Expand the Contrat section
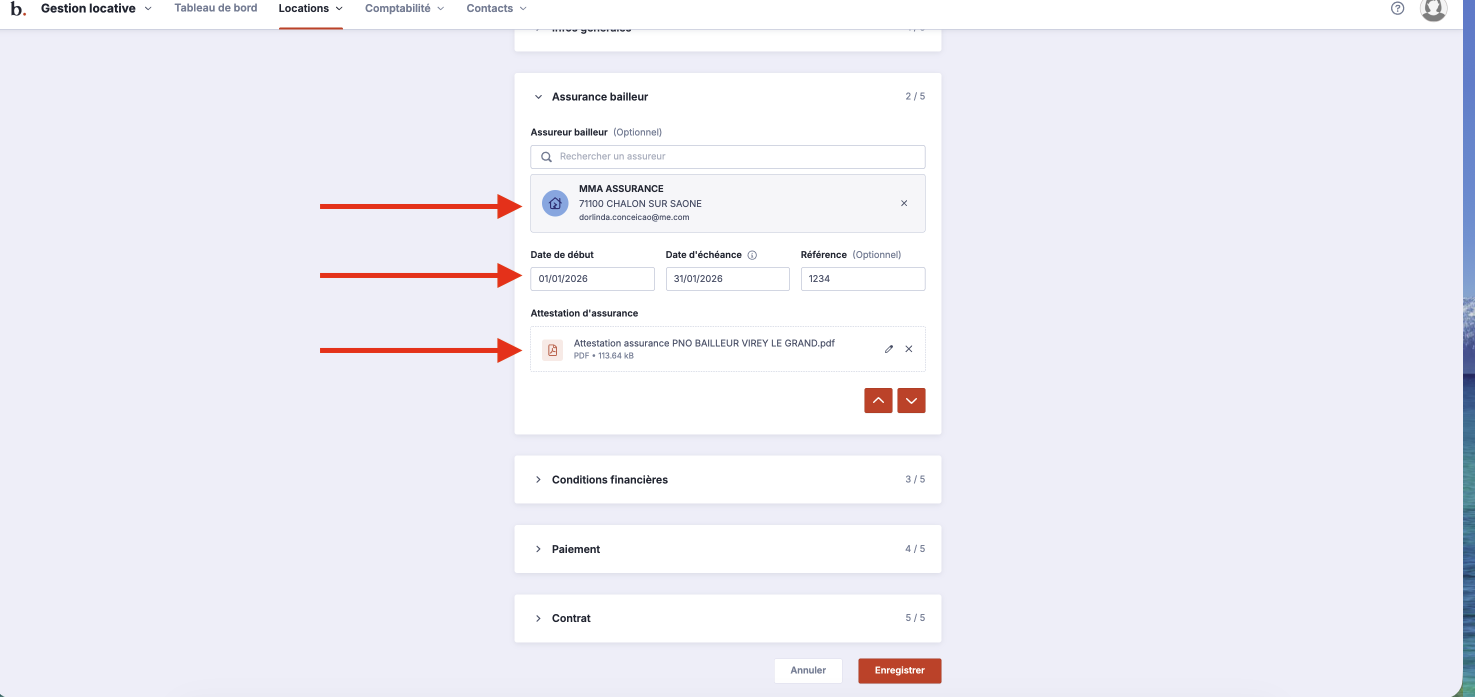 (539, 618)
